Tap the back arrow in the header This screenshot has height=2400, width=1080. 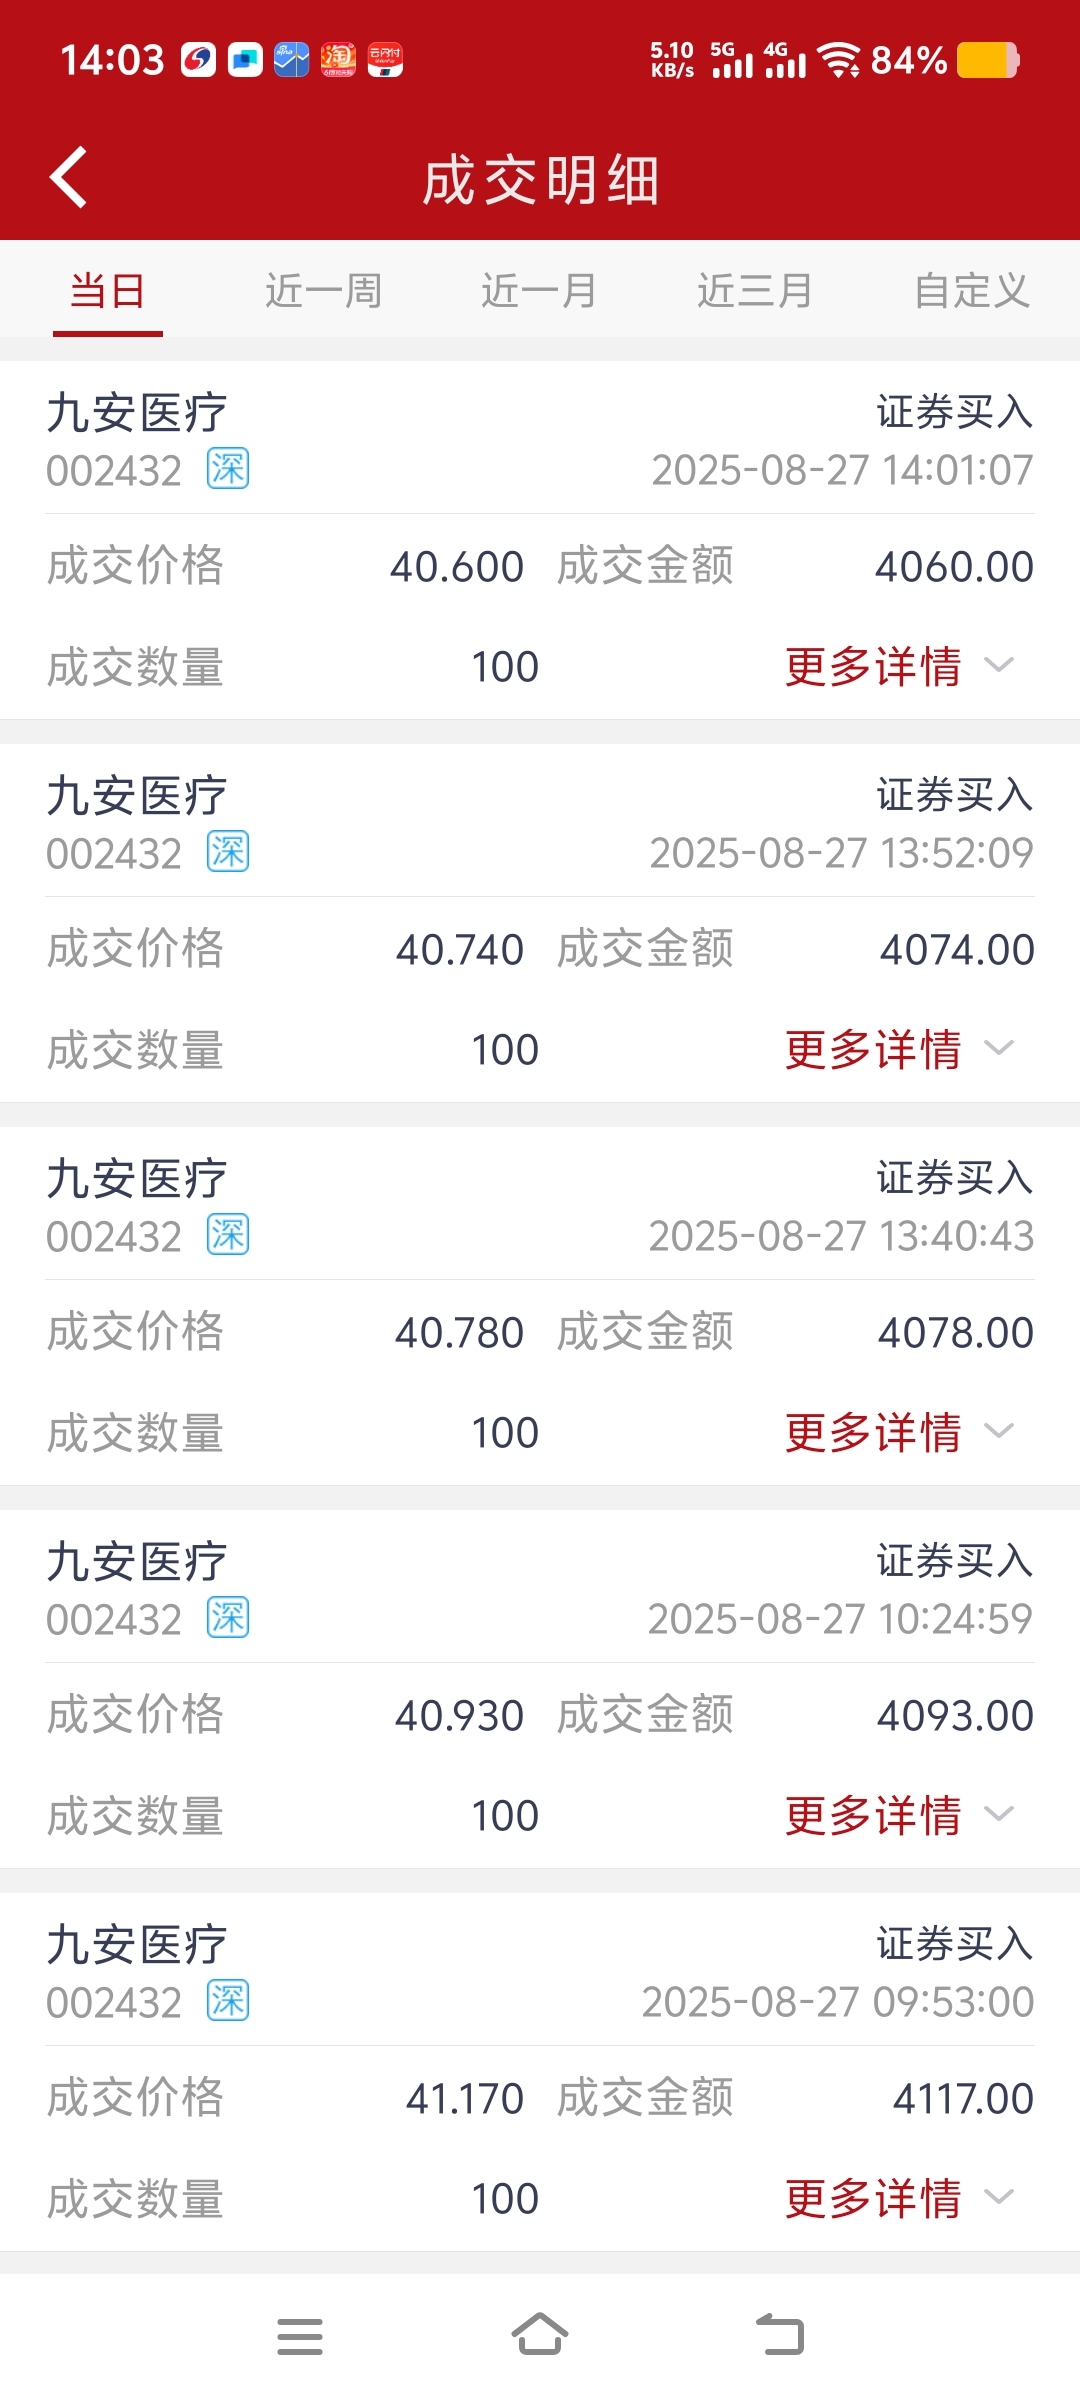(x=68, y=178)
